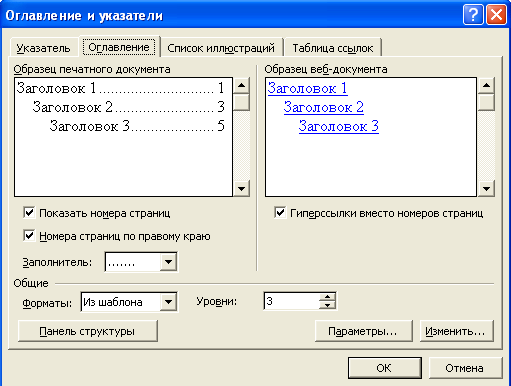This screenshot has width=511, height=386.
Task: Click inside the Уровни number field
Action: pyautogui.click(x=291, y=301)
